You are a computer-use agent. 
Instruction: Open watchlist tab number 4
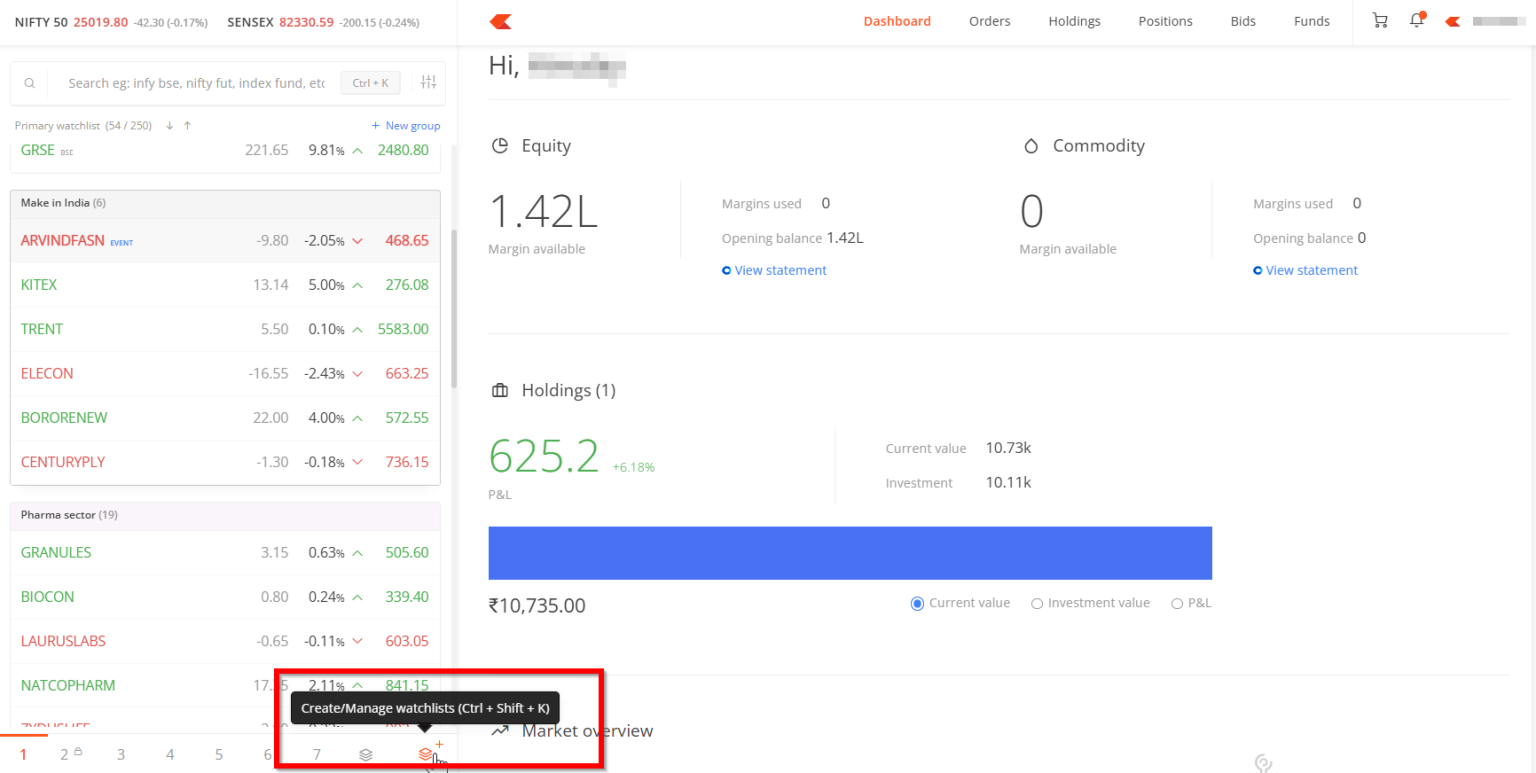[x=170, y=753]
